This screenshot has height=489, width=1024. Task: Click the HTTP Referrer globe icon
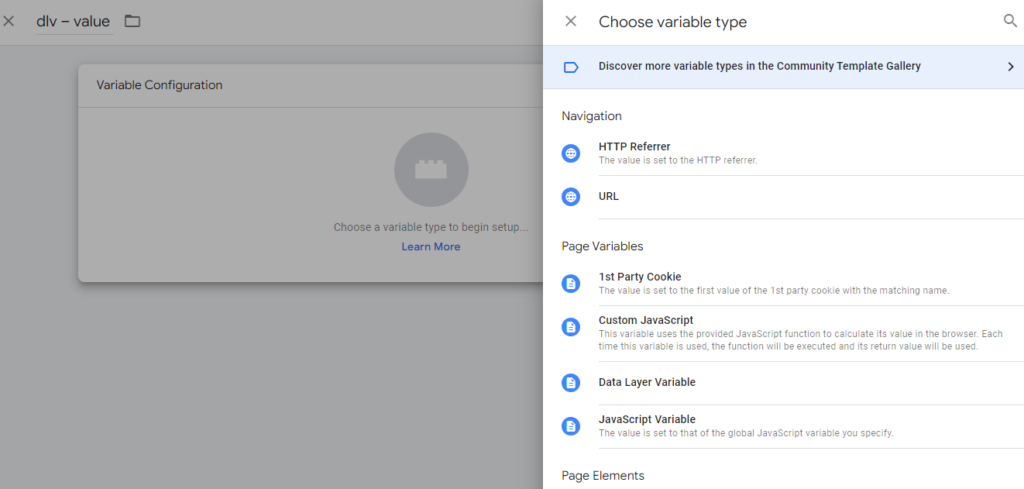tap(571, 153)
